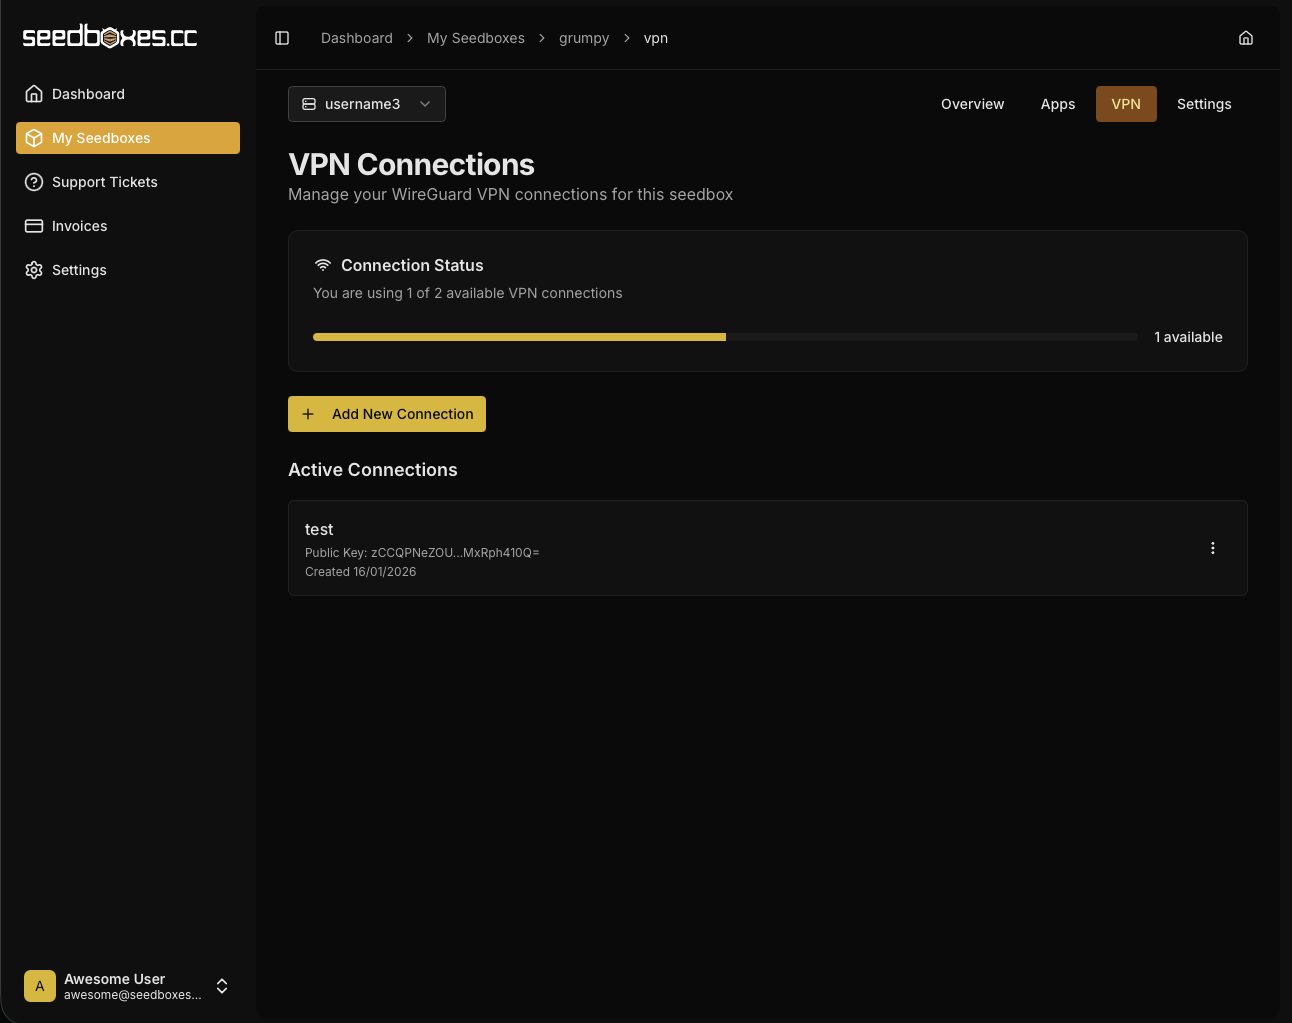Open the kebab menu on the test connection

(x=1213, y=548)
